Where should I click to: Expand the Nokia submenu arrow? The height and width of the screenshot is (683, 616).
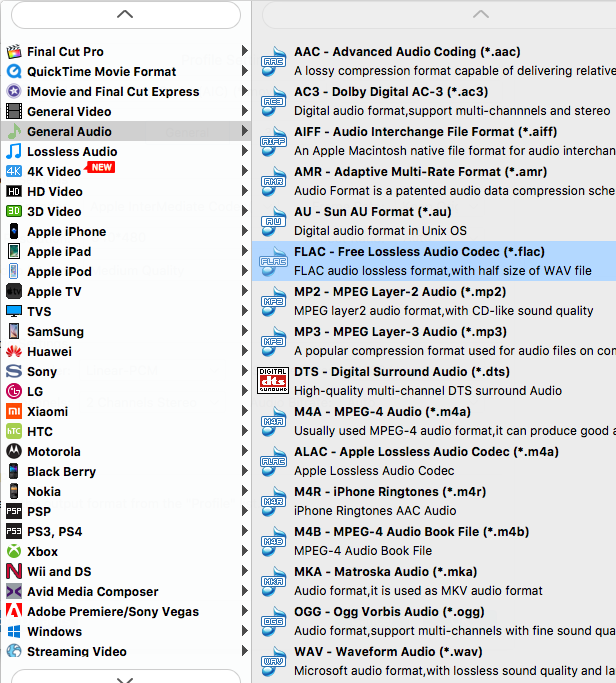[x=245, y=491]
